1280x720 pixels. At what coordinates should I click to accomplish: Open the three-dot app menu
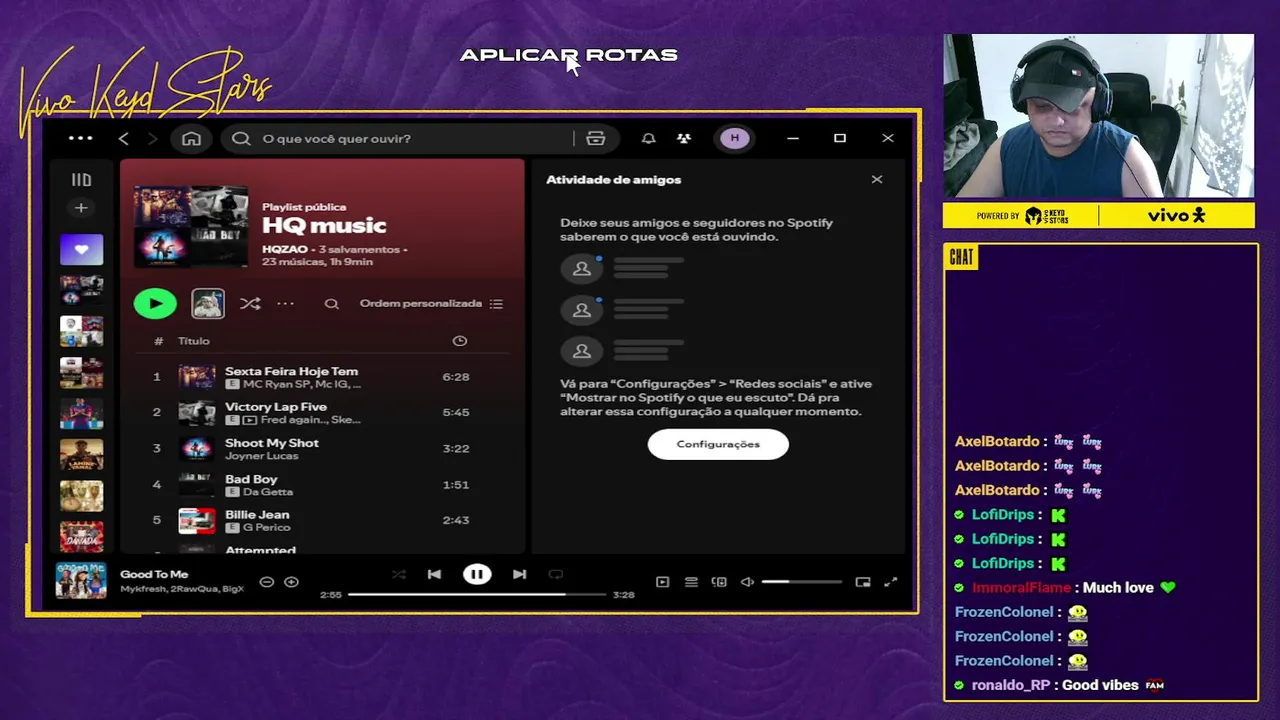(x=80, y=139)
